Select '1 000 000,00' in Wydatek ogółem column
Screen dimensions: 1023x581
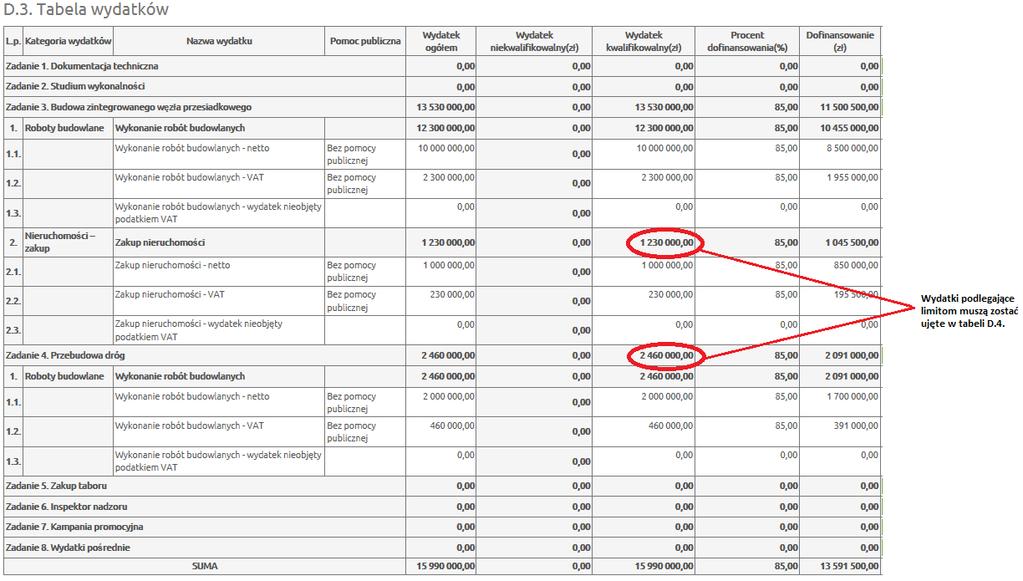[x=449, y=265]
